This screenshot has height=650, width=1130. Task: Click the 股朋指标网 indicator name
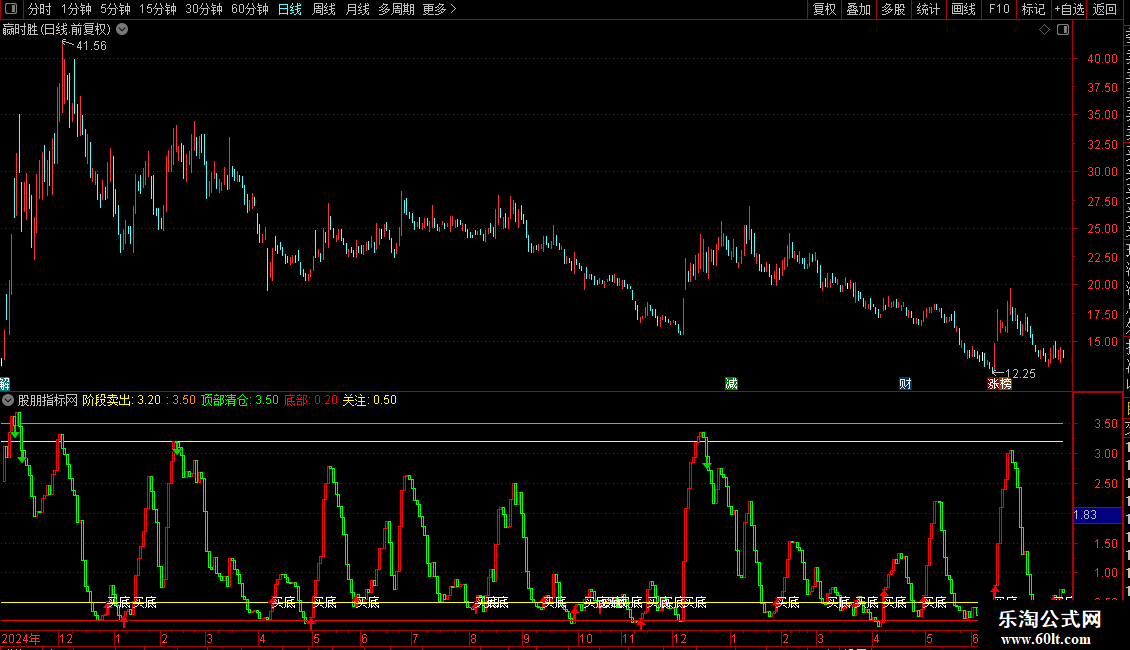point(48,400)
